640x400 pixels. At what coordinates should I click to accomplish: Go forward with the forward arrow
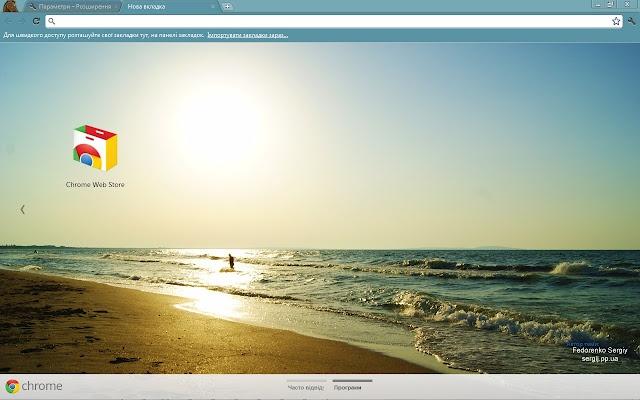pyautogui.click(x=22, y=21)
